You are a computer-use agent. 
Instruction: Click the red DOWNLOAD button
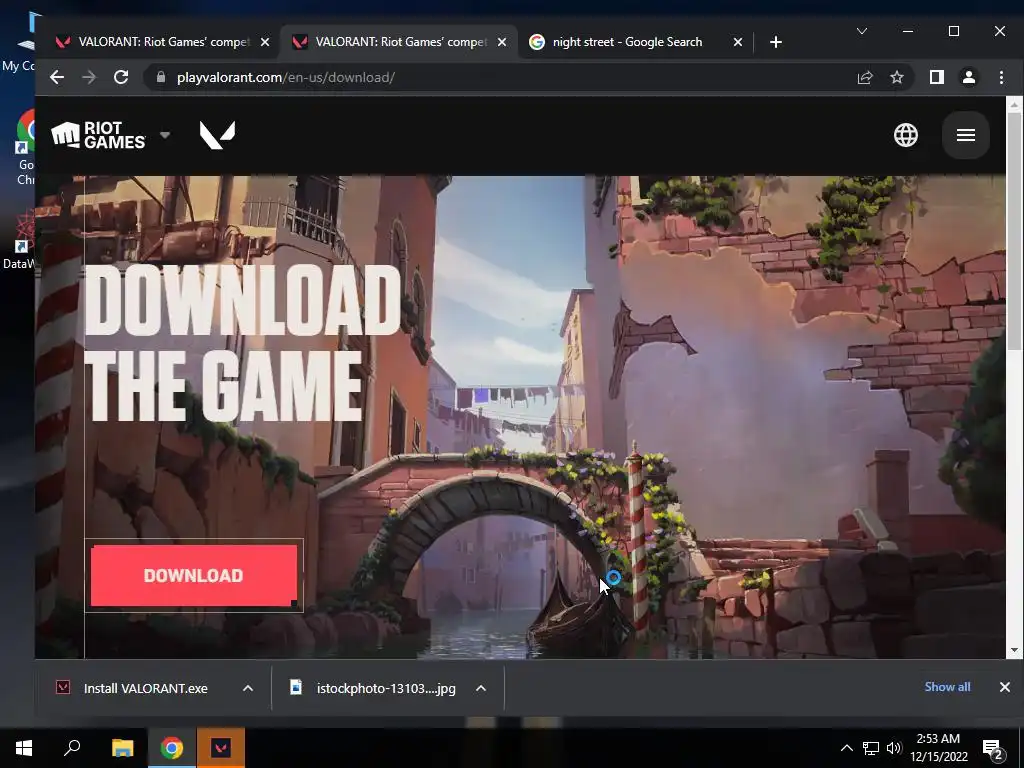coord(194,575)
